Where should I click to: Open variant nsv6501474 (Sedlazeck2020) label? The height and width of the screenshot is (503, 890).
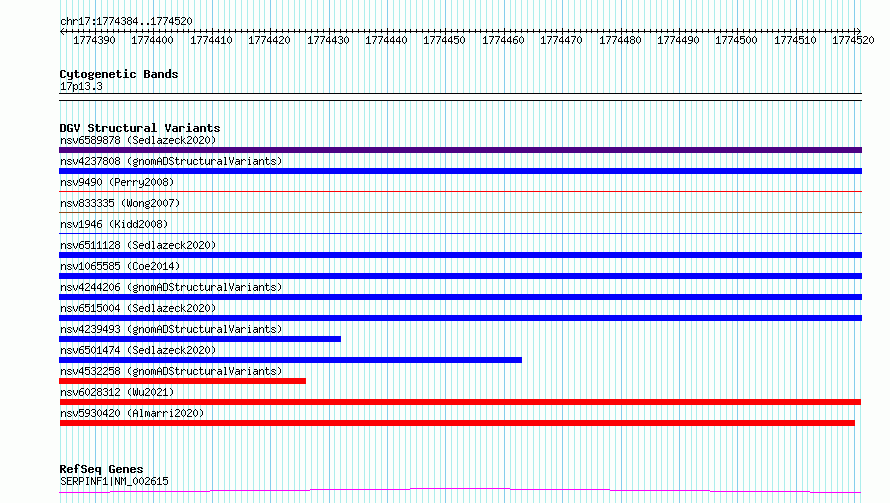pos(138,350)
